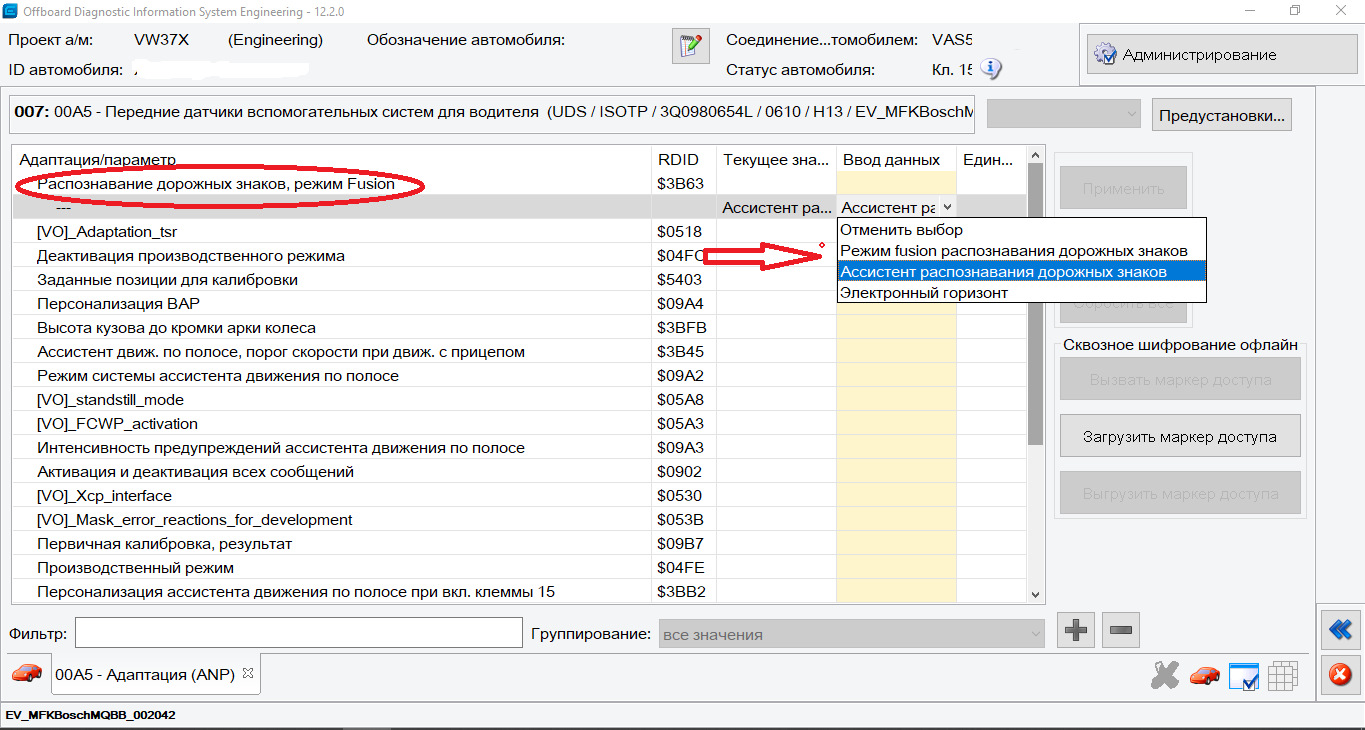Click the red circle X exit button
Image resolution: width=1365 pixels, height=730 pixels.
click(x=1340, y=676)
